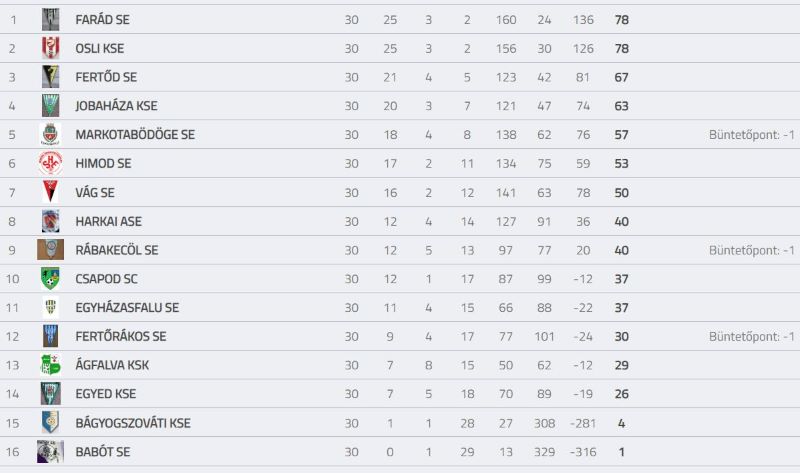Click the Vág SE pennant logo
The image size is (800, 473).
(50, 192)
